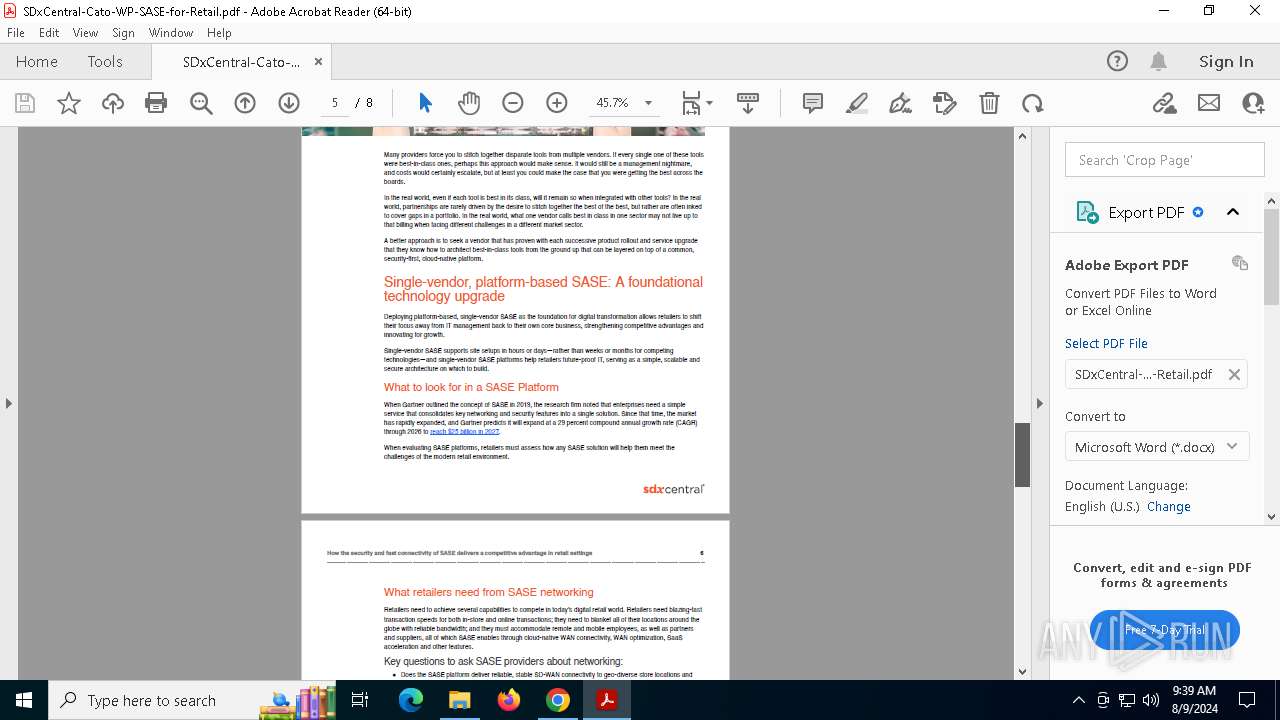Launch Firefox from taskbar

pos(509,700)
